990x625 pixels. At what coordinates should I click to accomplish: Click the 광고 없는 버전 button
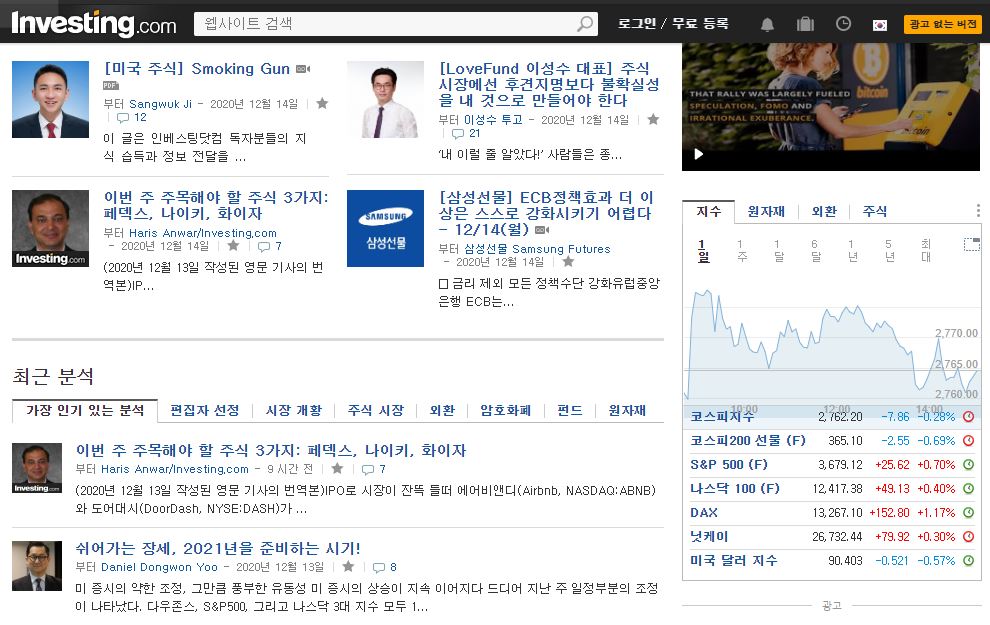(942, 22)
